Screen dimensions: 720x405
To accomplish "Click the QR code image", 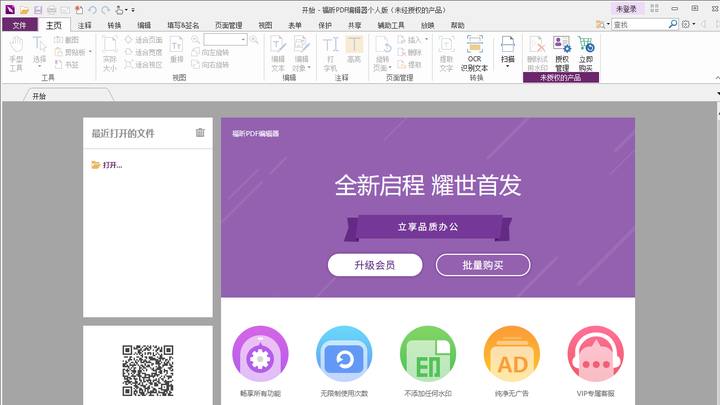I will click(148, 370).
